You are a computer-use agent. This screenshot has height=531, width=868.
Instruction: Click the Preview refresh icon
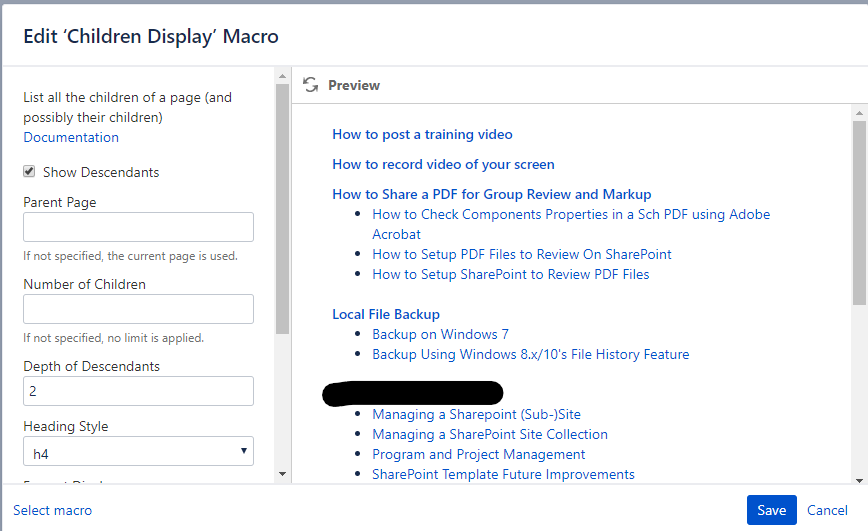[x=311, y=85]
